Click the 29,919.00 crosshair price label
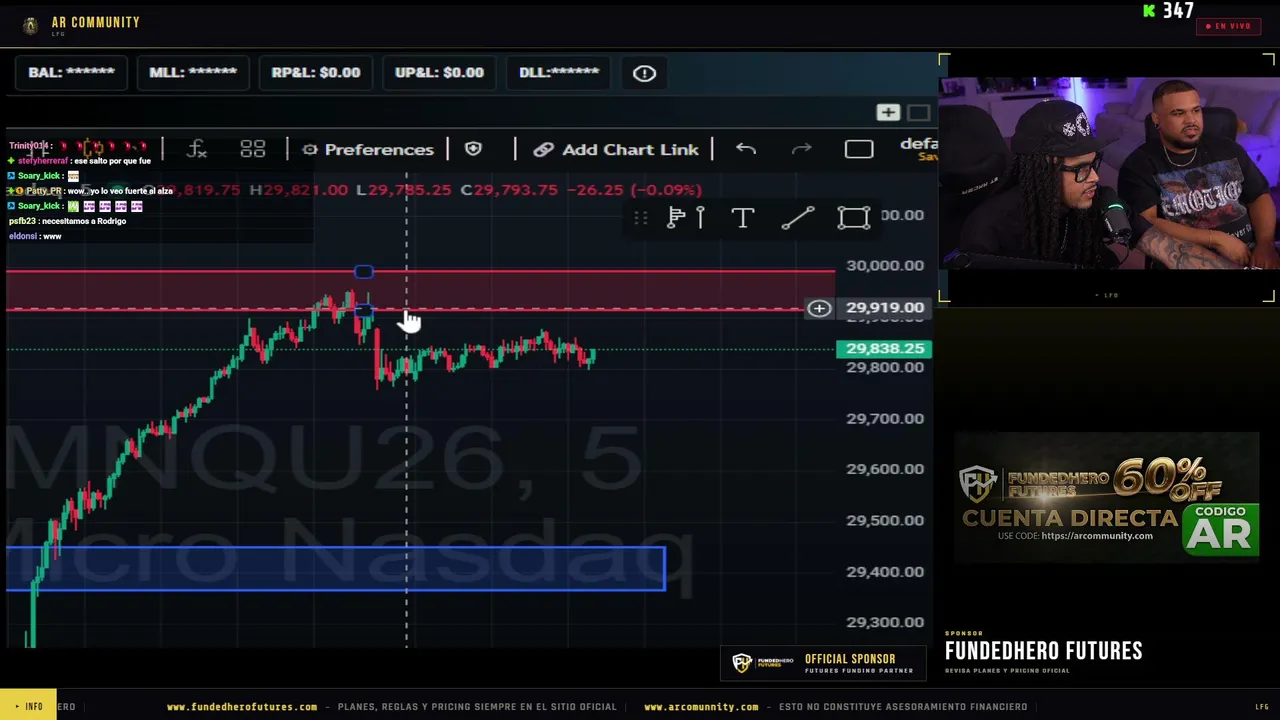 point(884,308)
